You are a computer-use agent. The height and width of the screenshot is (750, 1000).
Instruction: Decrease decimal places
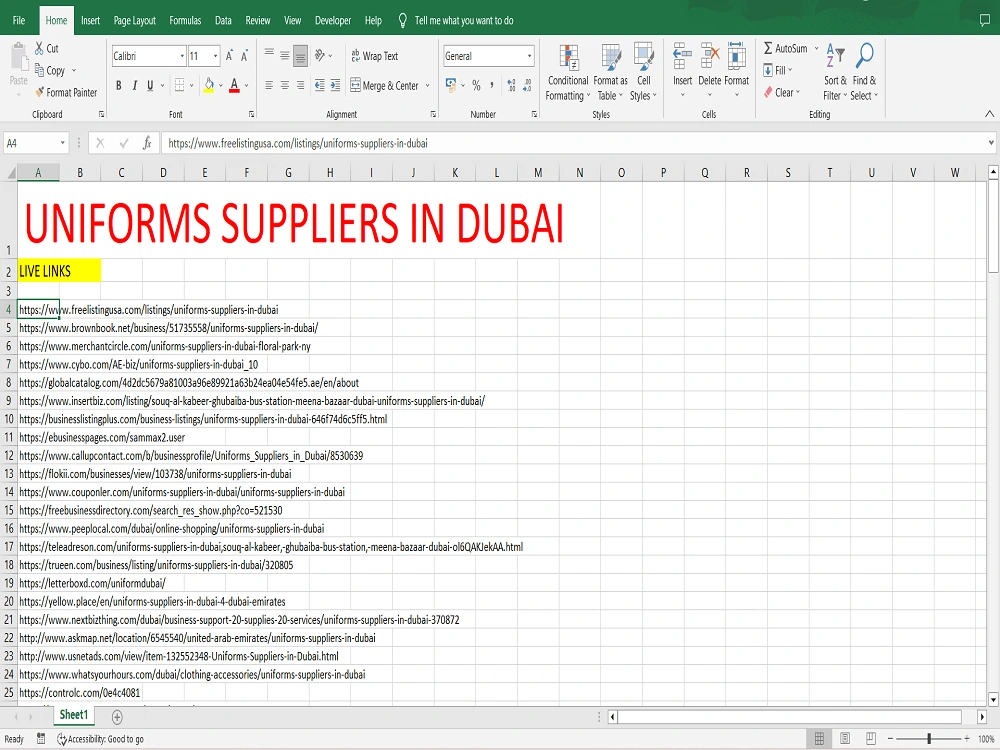(527, 85)
